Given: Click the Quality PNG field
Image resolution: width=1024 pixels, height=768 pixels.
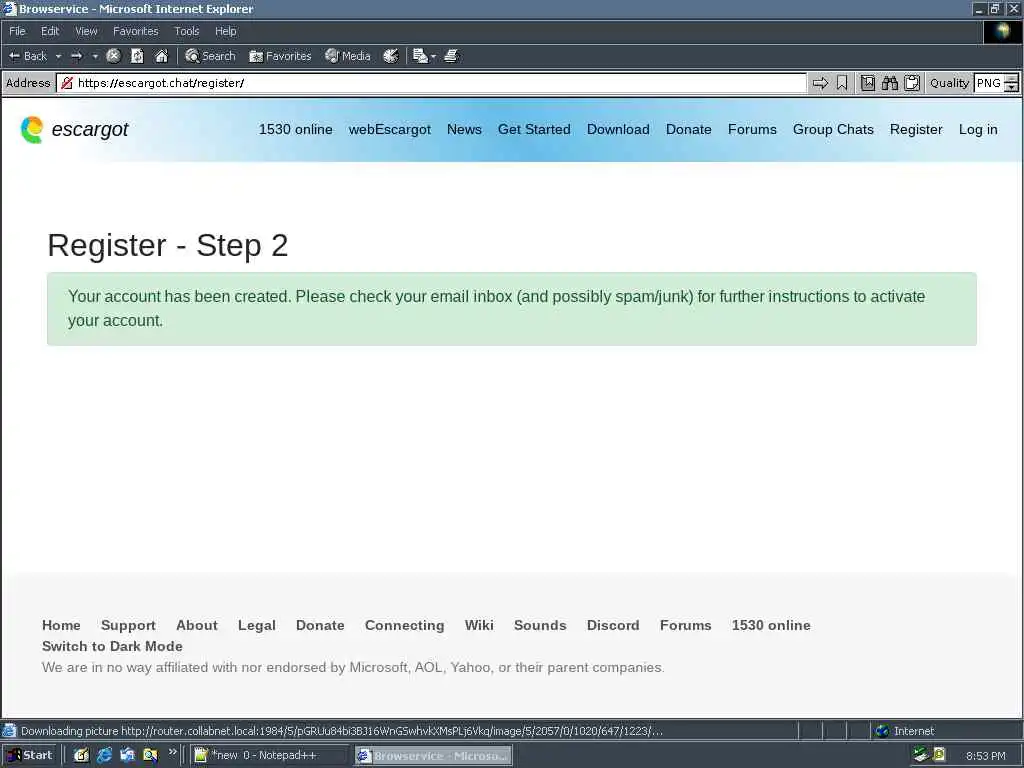Looking at the screenshot, I should click(x=989, y=83).
